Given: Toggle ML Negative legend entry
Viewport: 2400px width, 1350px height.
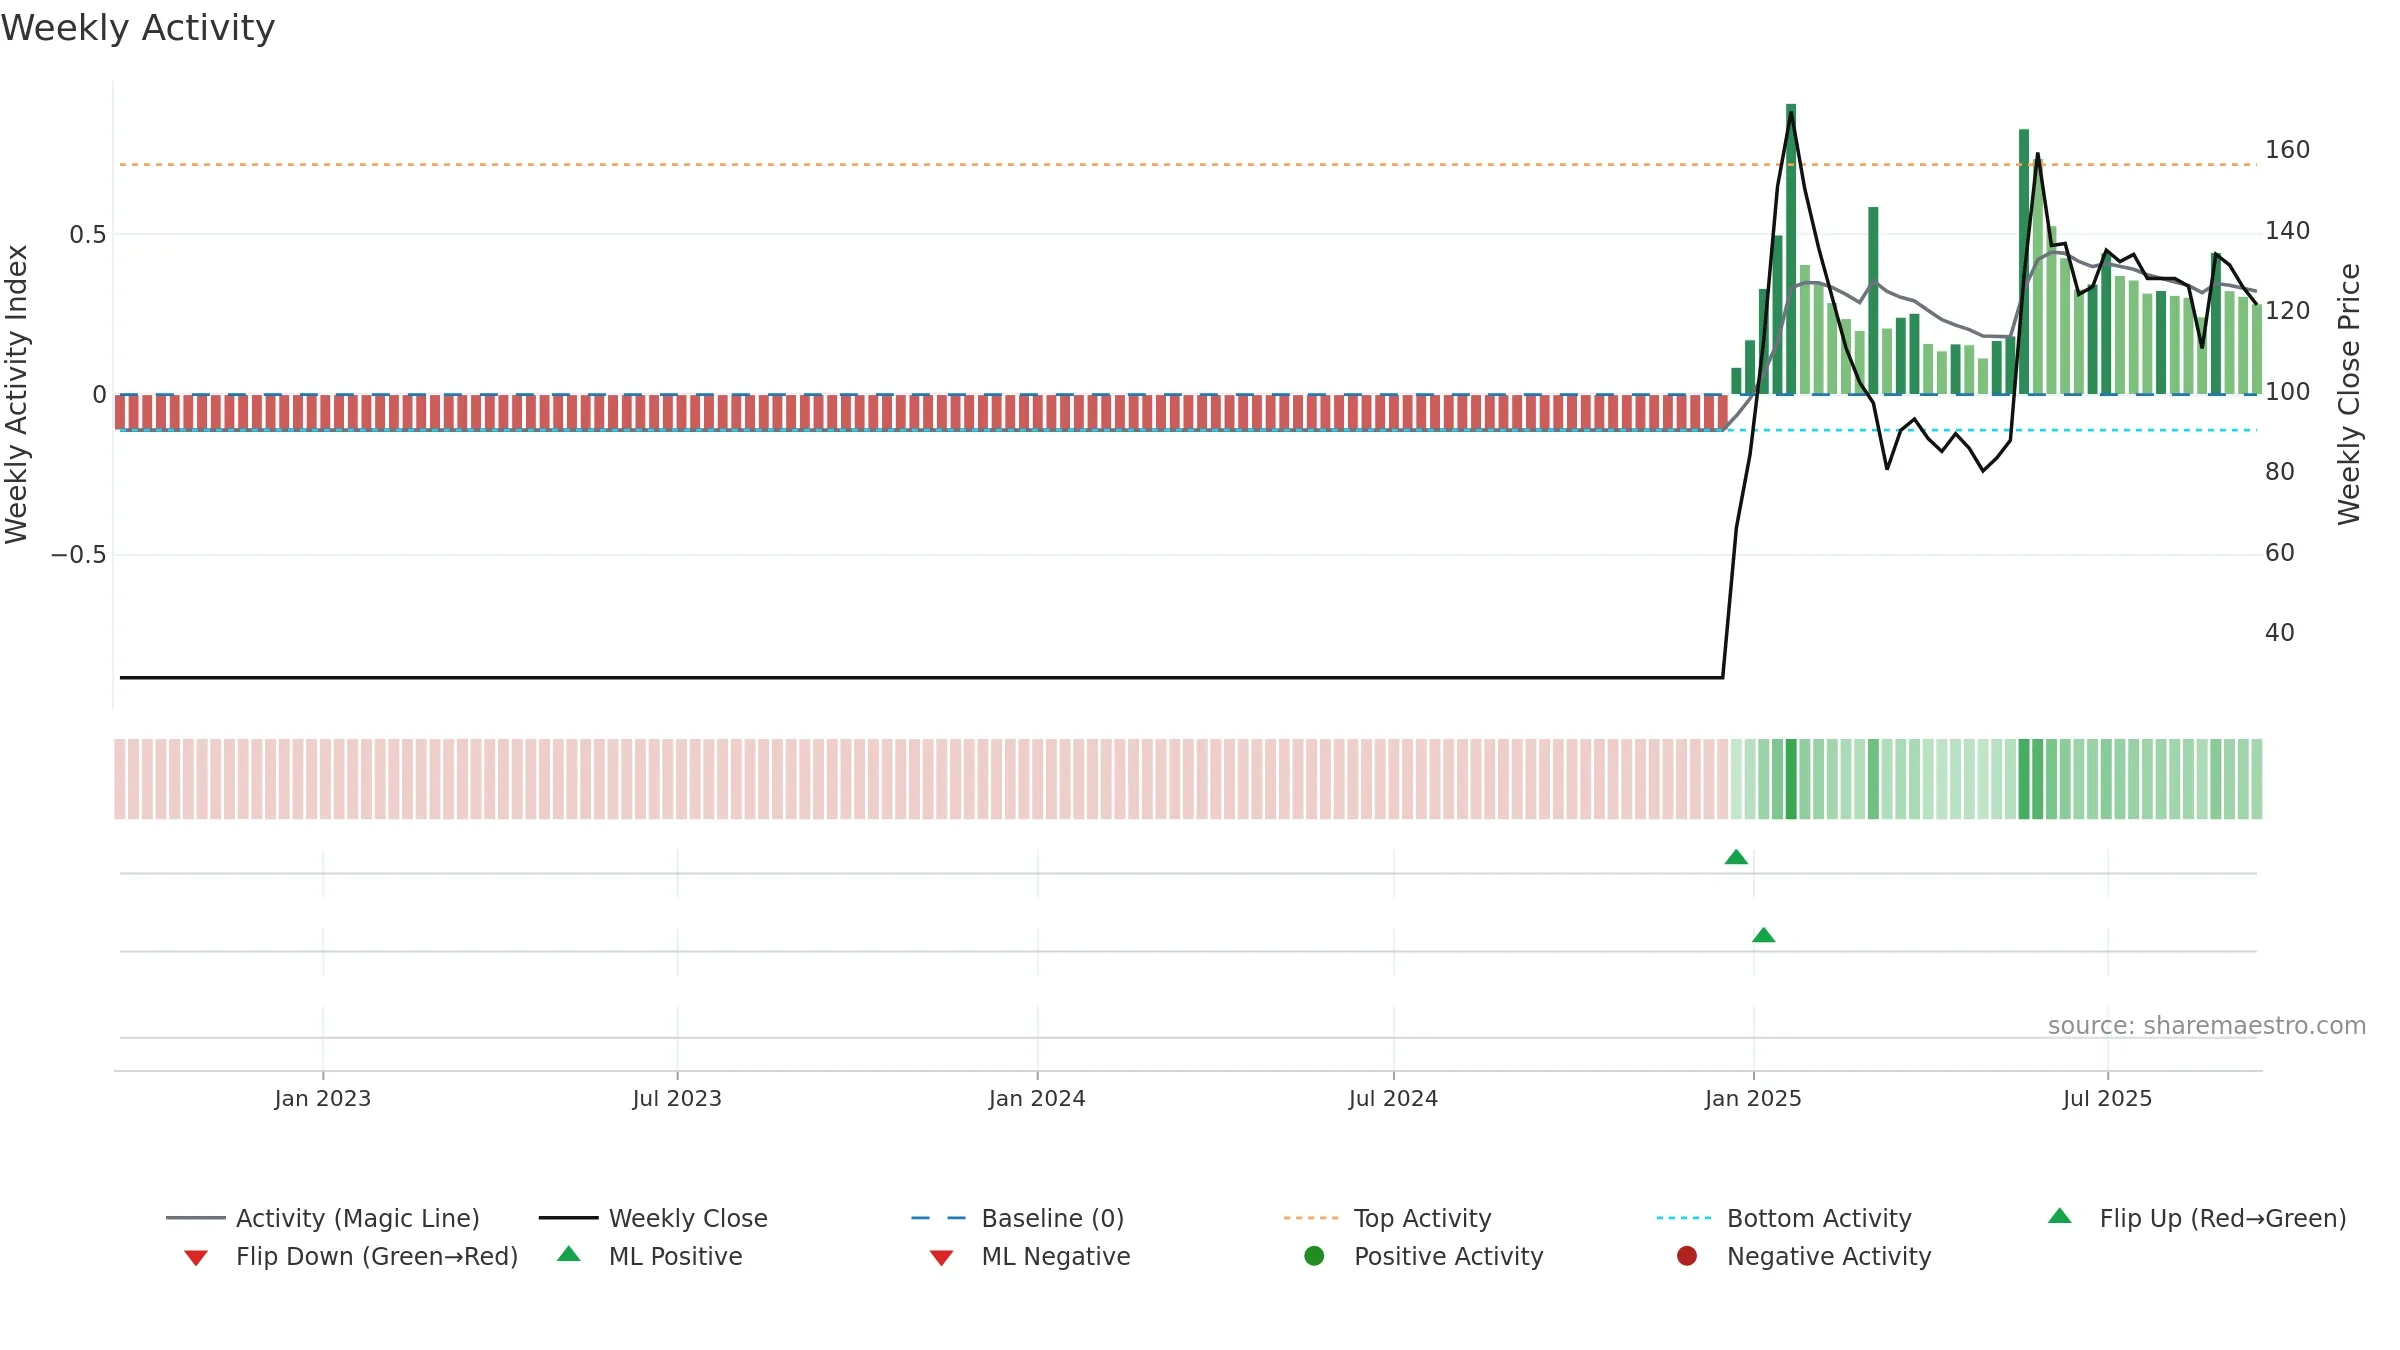Looking at the screenshot, I should (1030, 1256).
